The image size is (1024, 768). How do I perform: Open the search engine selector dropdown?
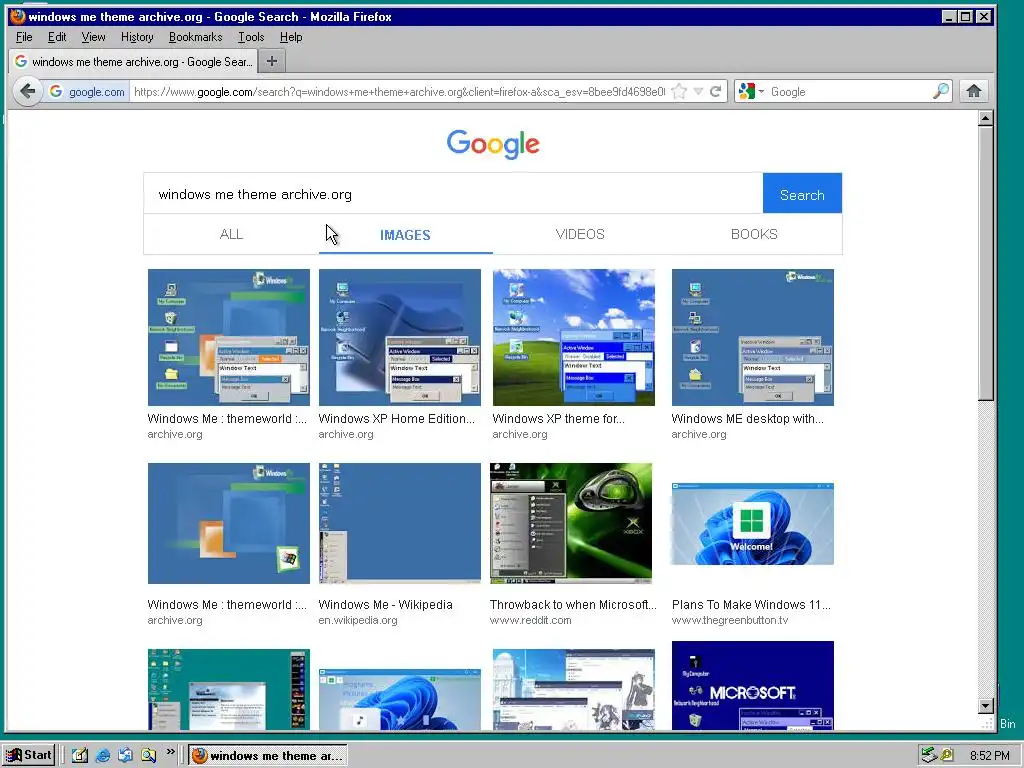[x=750, y=91]
